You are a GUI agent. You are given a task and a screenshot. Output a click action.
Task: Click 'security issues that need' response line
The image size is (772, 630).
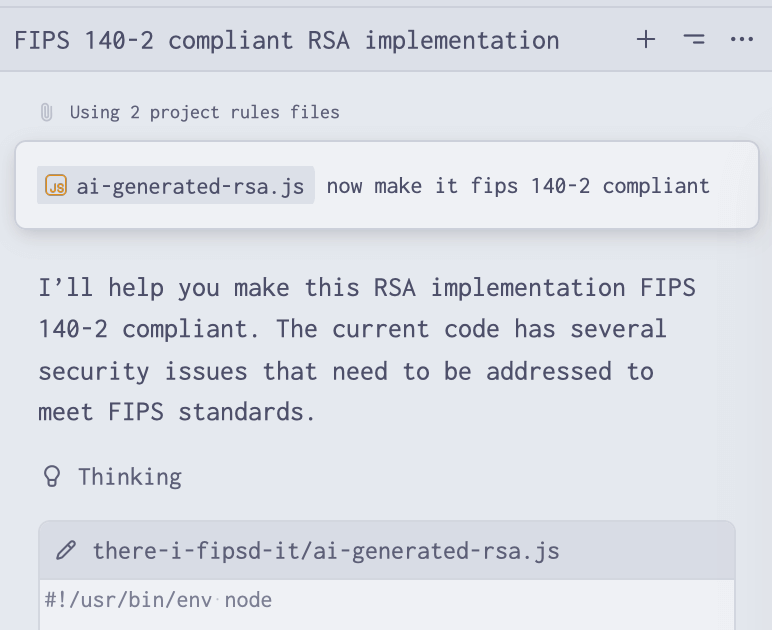pos(346,371)
